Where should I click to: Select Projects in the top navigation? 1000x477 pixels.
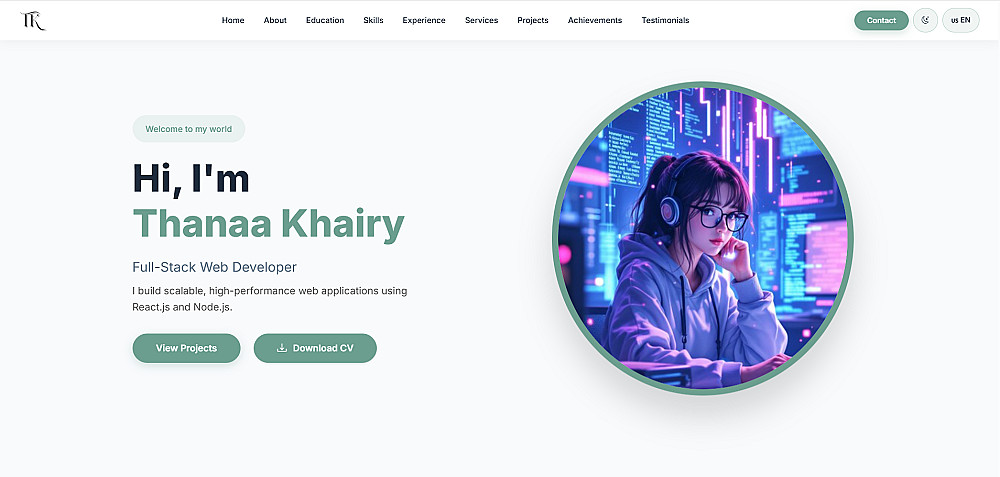click(x=533, y=20)
